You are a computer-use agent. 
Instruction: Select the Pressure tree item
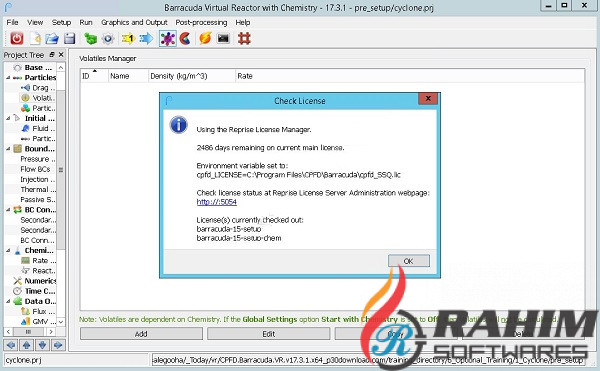pos(38,159)
